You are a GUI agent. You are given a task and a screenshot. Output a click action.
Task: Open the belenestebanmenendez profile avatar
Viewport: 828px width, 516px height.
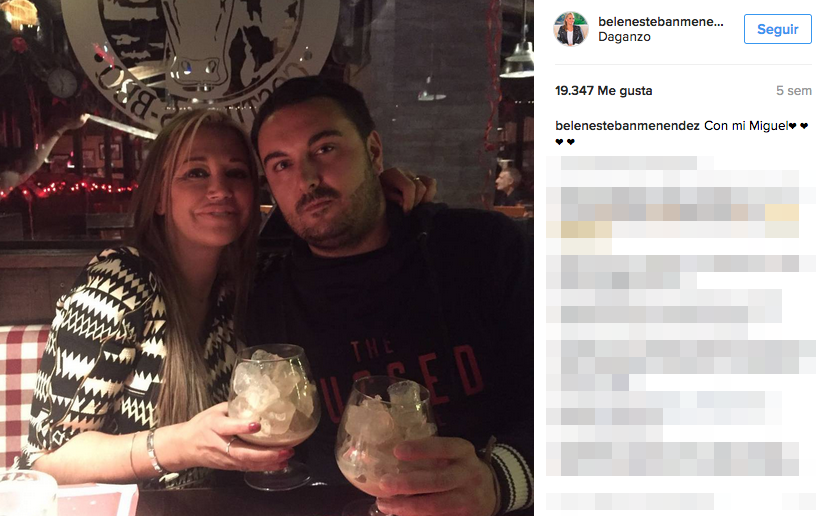tap(570, 29)
